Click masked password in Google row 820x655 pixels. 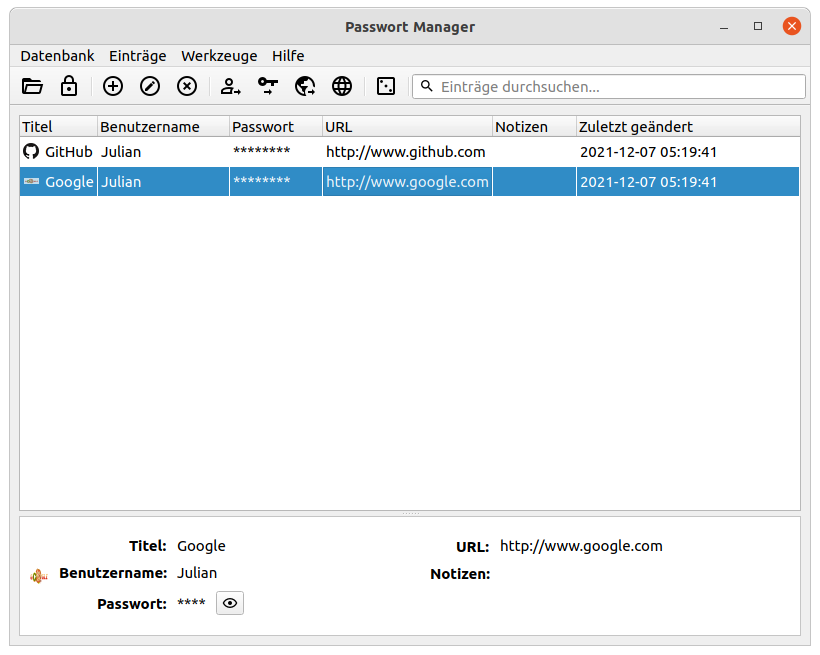tap(261, 181)
